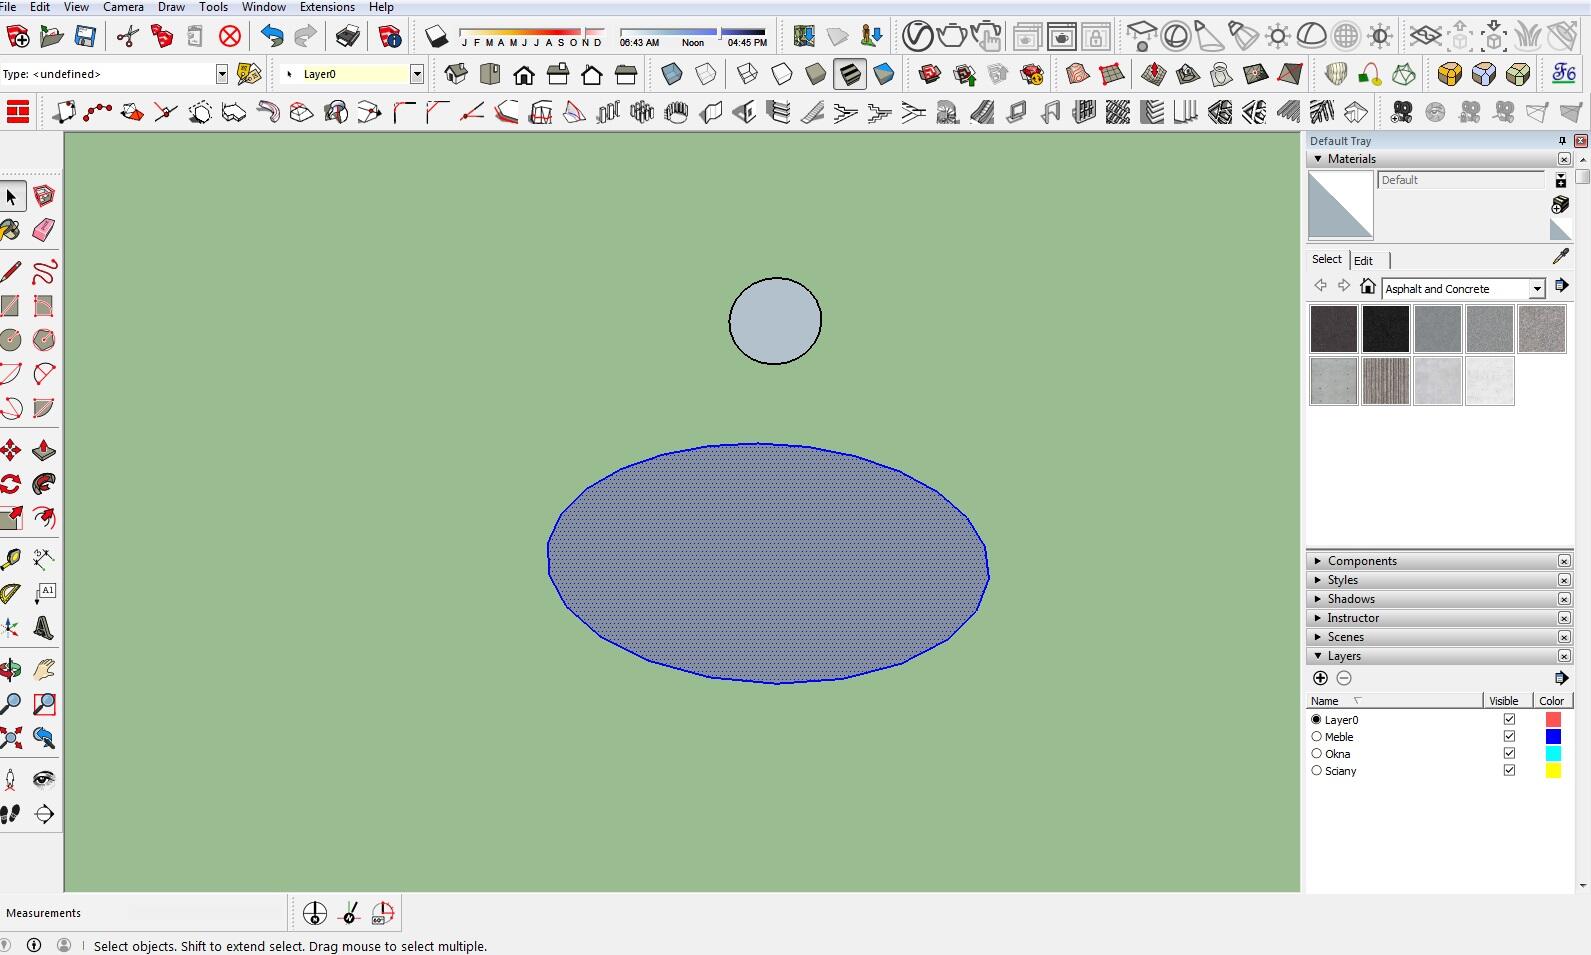Image resolution: width=1591 pixels, height=955 pixels.
Task: Select the Paint Bucket tool
Action: pos(11,230)
